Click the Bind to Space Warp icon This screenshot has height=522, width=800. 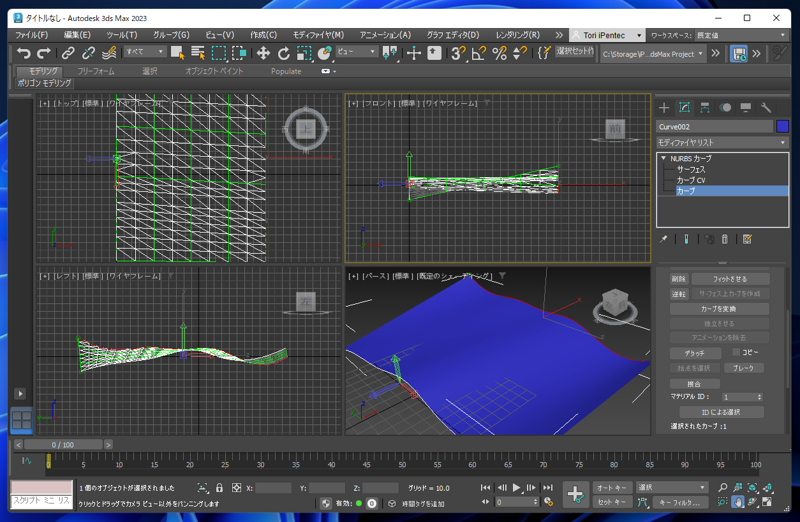click(109, 53)
